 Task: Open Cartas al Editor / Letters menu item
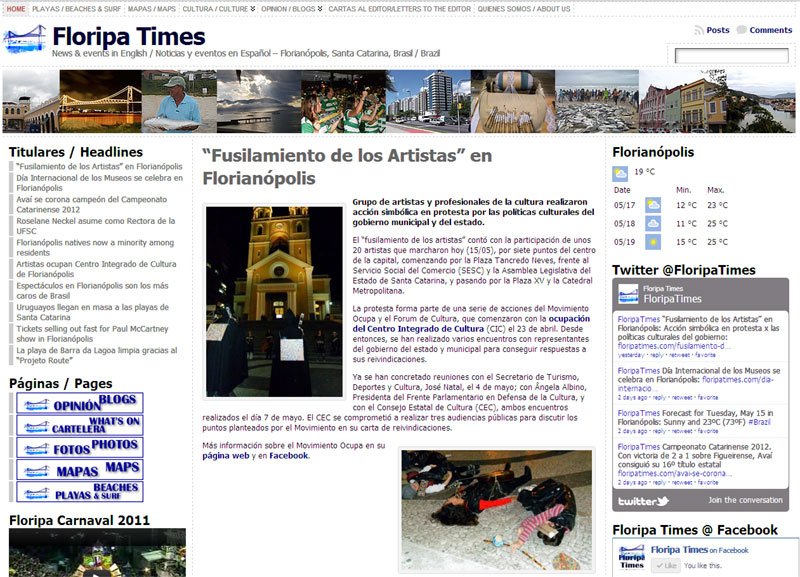[399, 9]
